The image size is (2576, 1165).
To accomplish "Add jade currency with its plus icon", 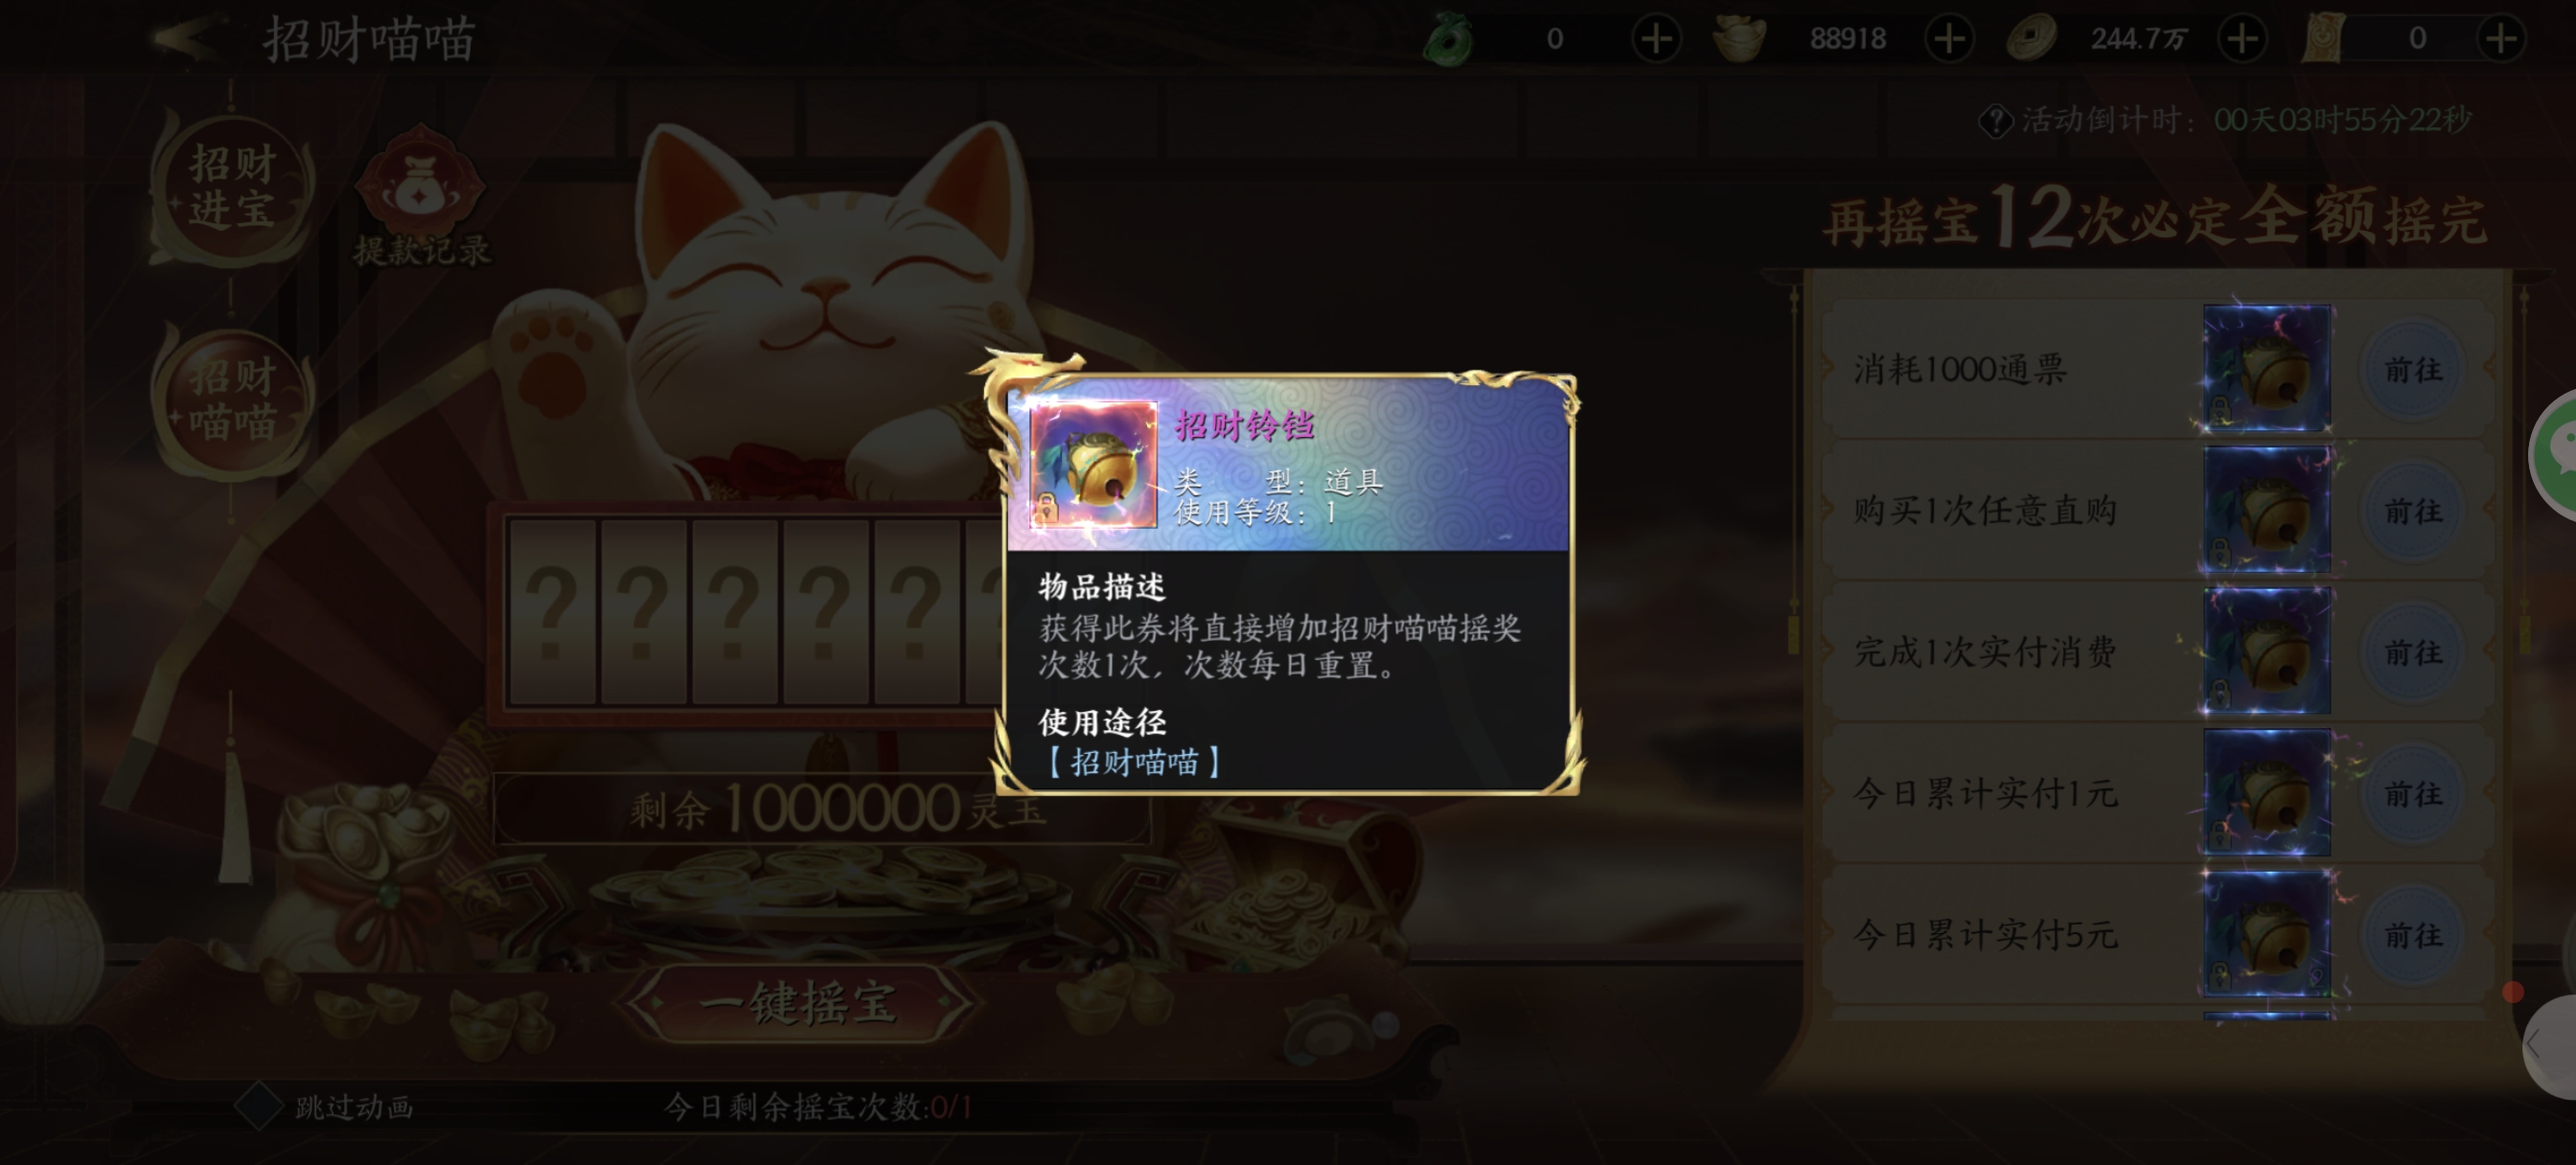I will [1656, 39].
